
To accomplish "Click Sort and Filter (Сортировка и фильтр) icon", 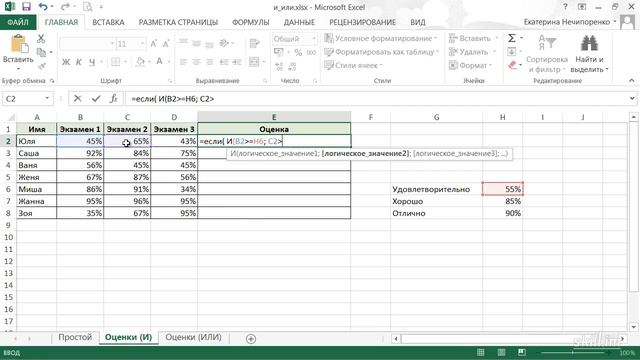I will pyautogui.click(x=547, y=43).
